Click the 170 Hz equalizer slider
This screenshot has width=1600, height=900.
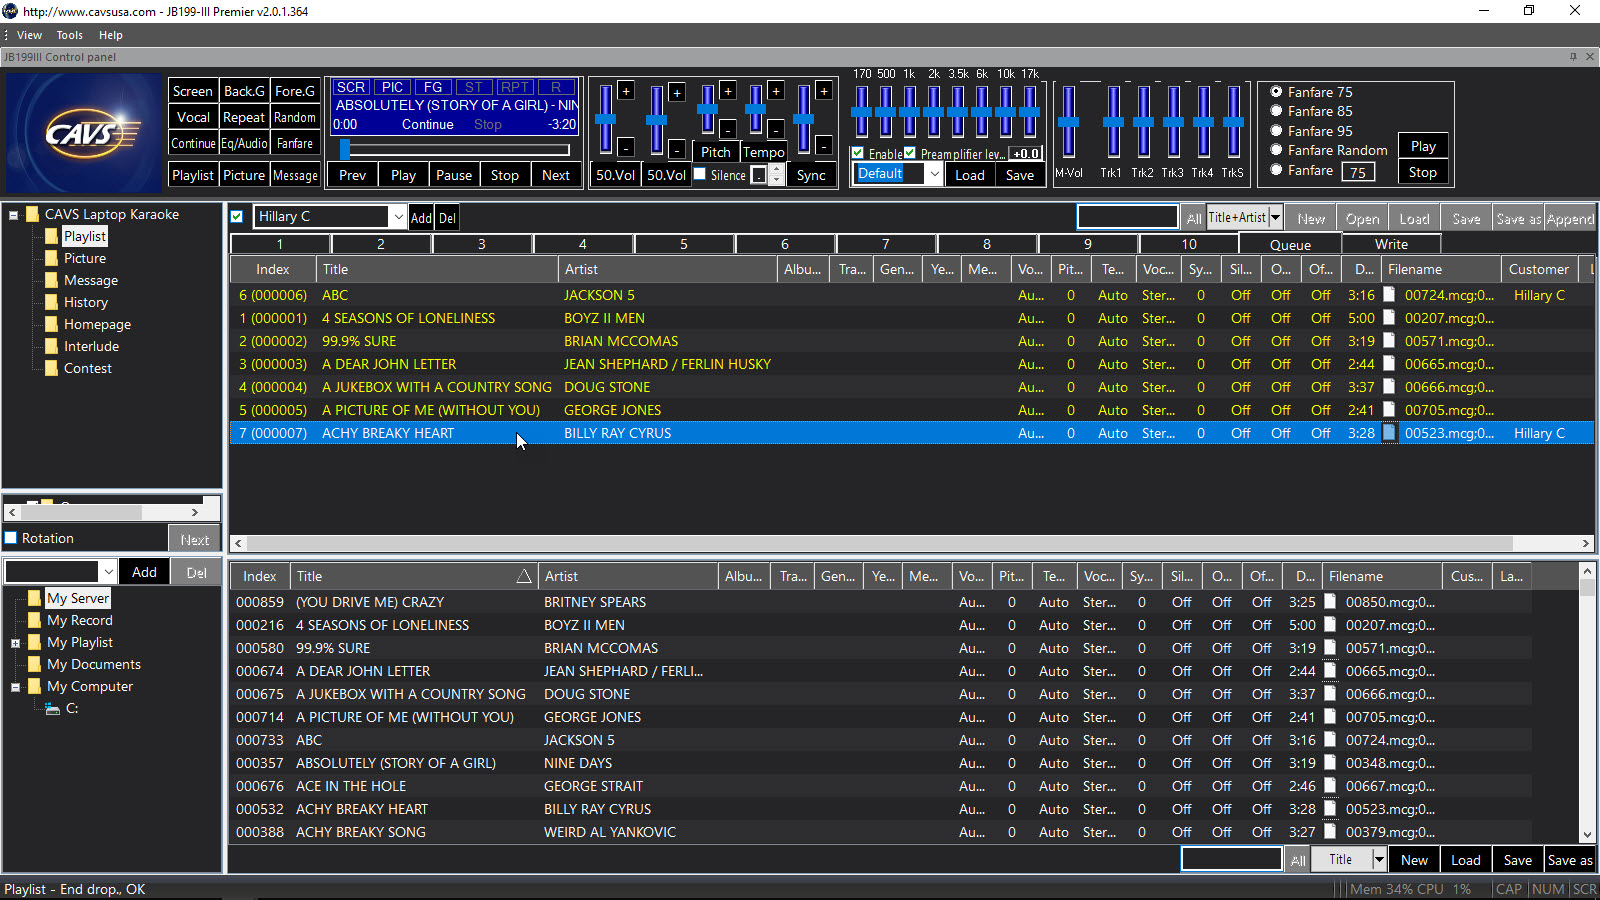[x=861, y=112]
